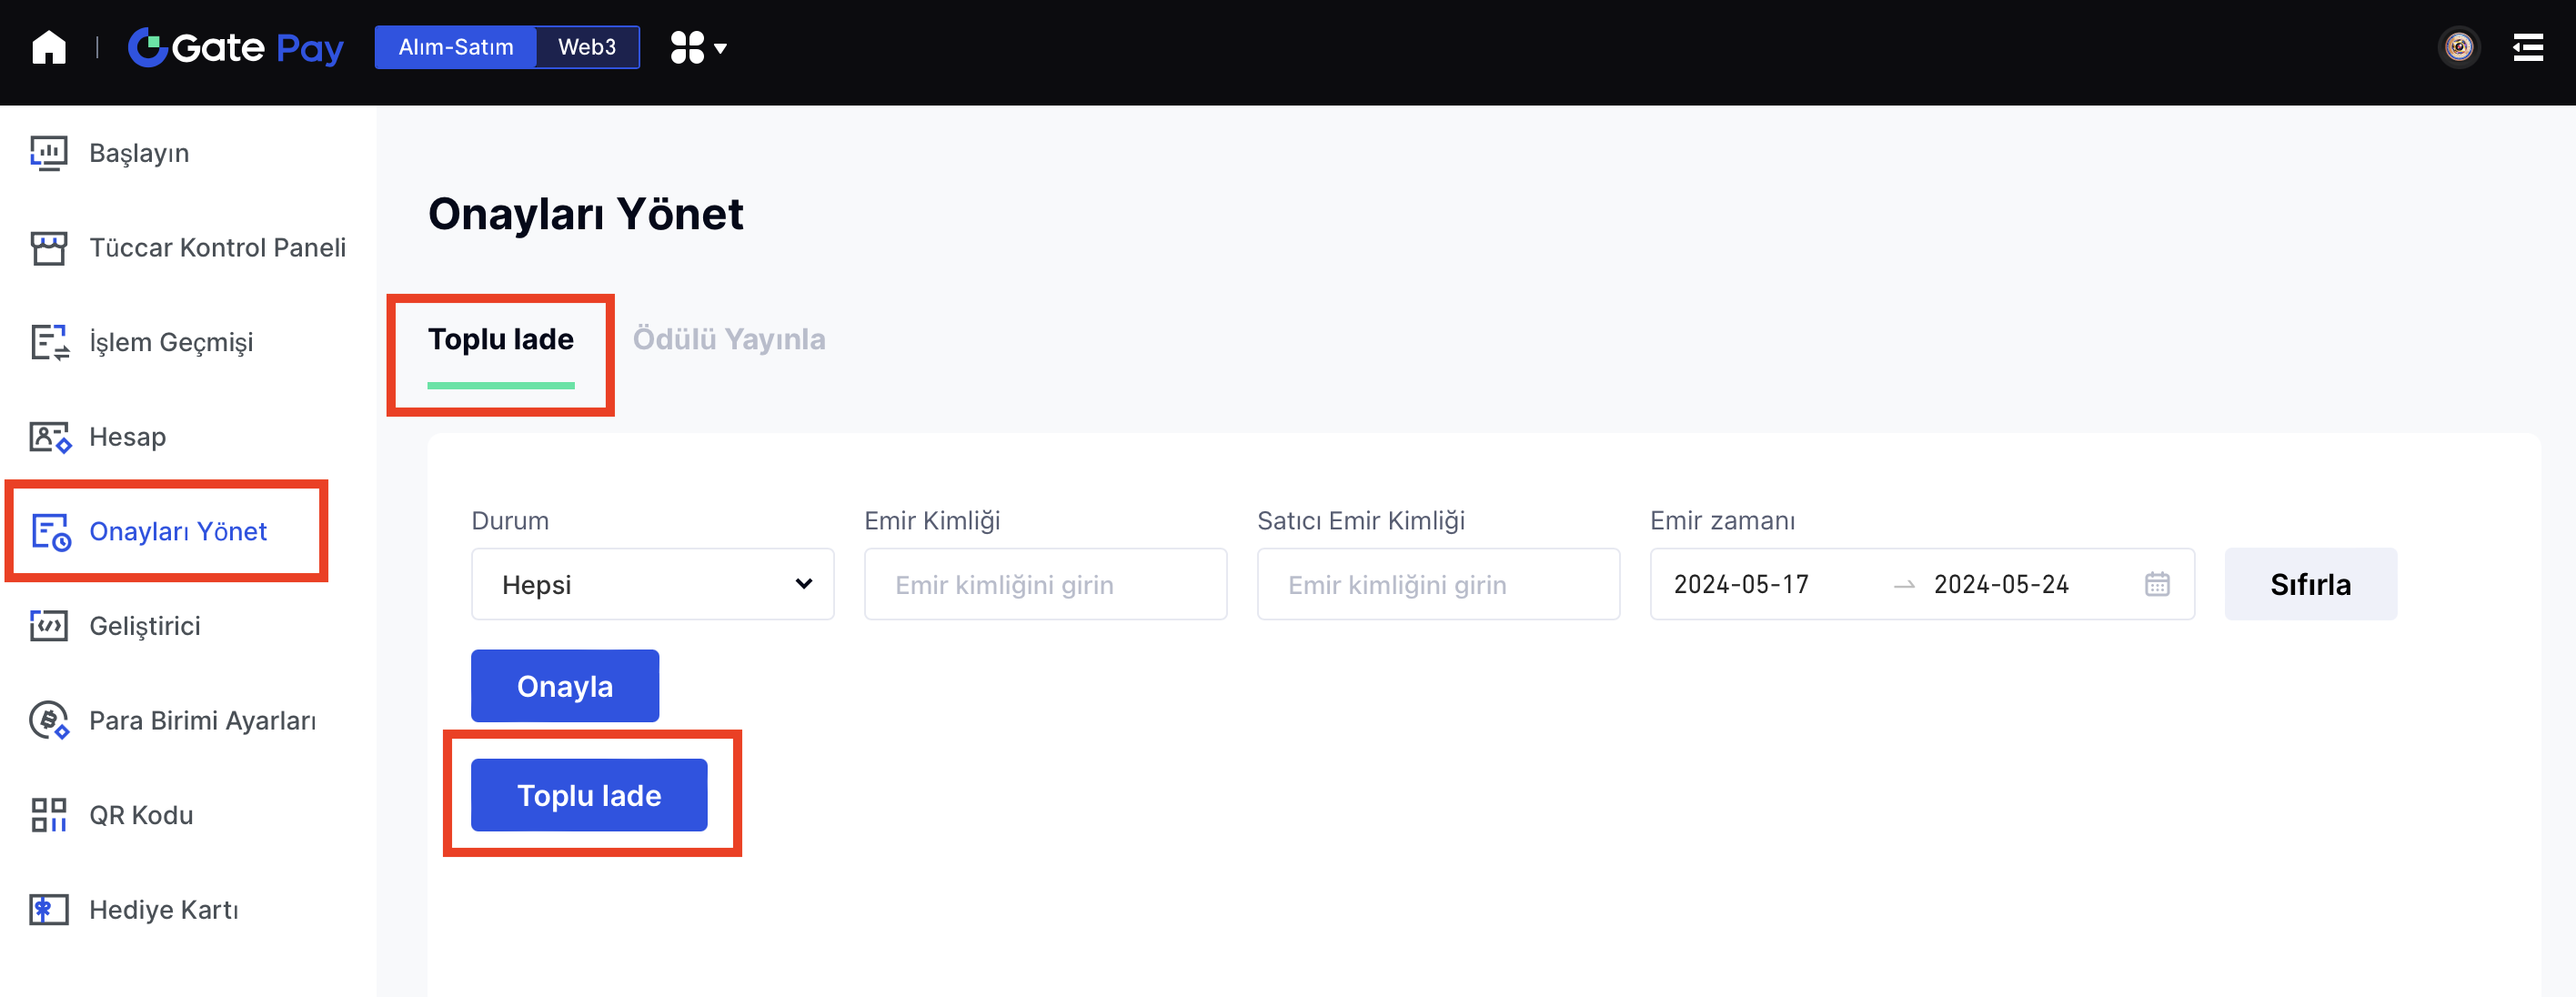
Task: Switch to Ödülü Yayınla tab
Action: pyautogui.click(x=729, y=339)
